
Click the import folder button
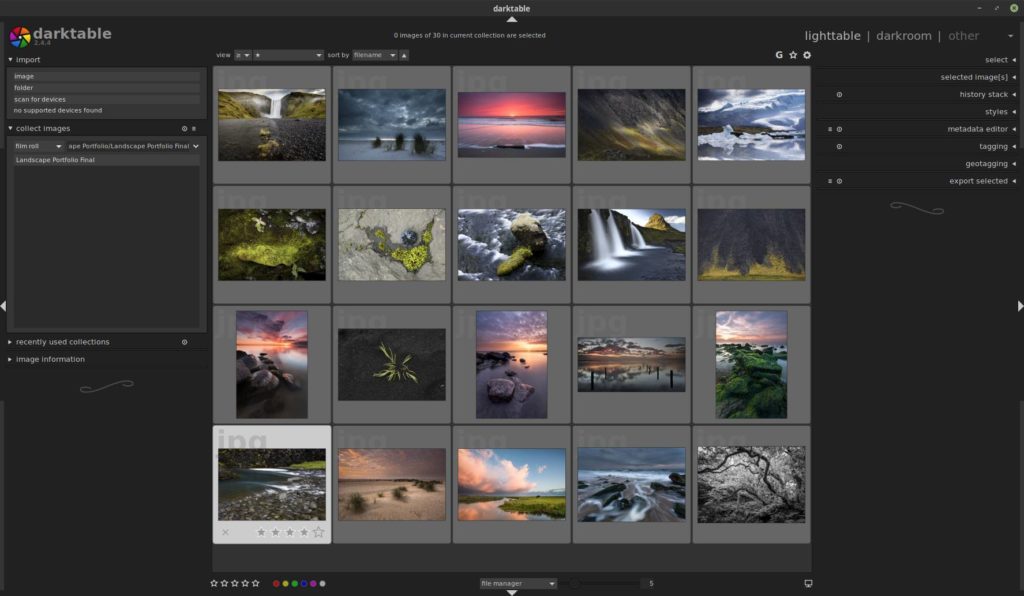(107, 87)
